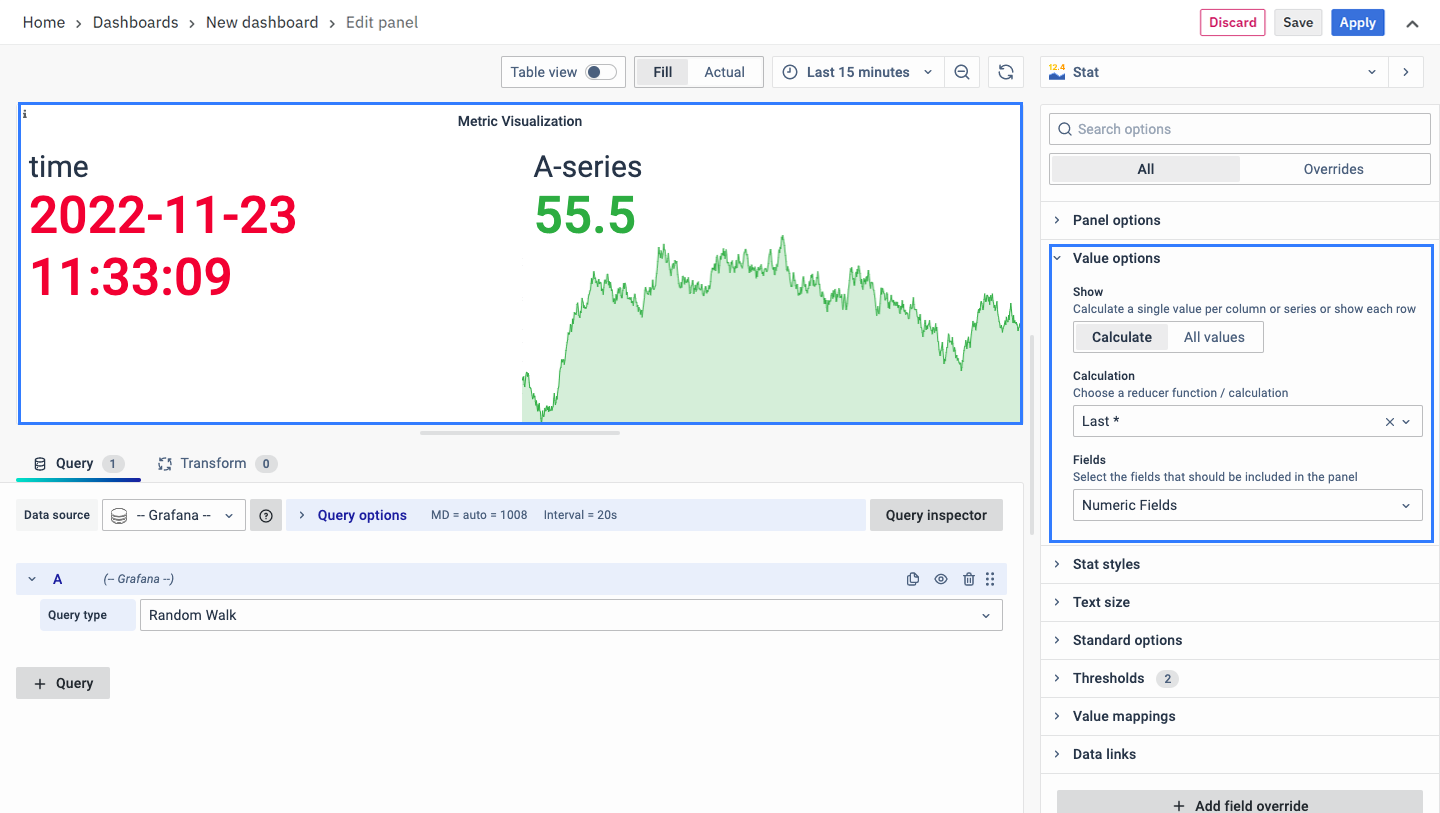Open the data source help icon

tap(266, 515)
